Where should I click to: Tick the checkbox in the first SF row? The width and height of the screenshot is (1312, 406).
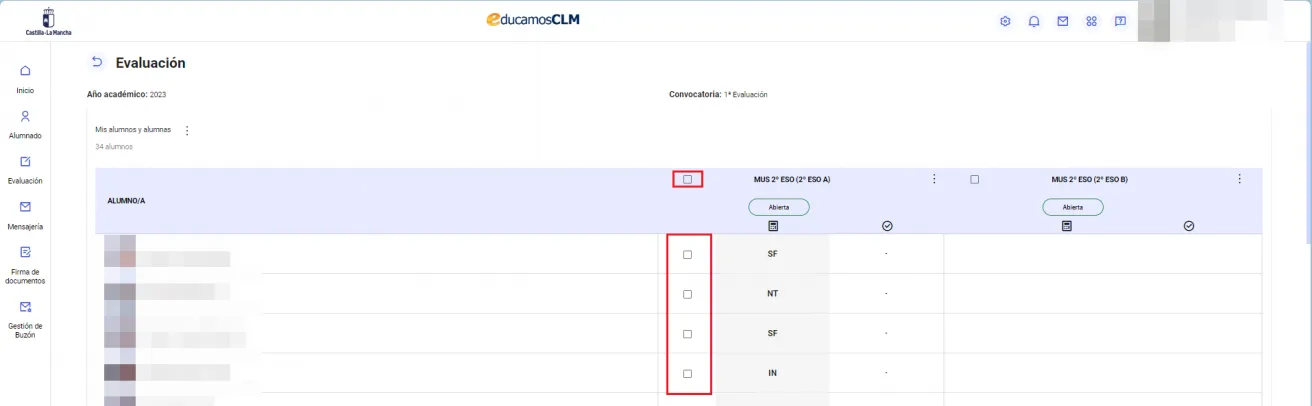(x=687, y=254)
